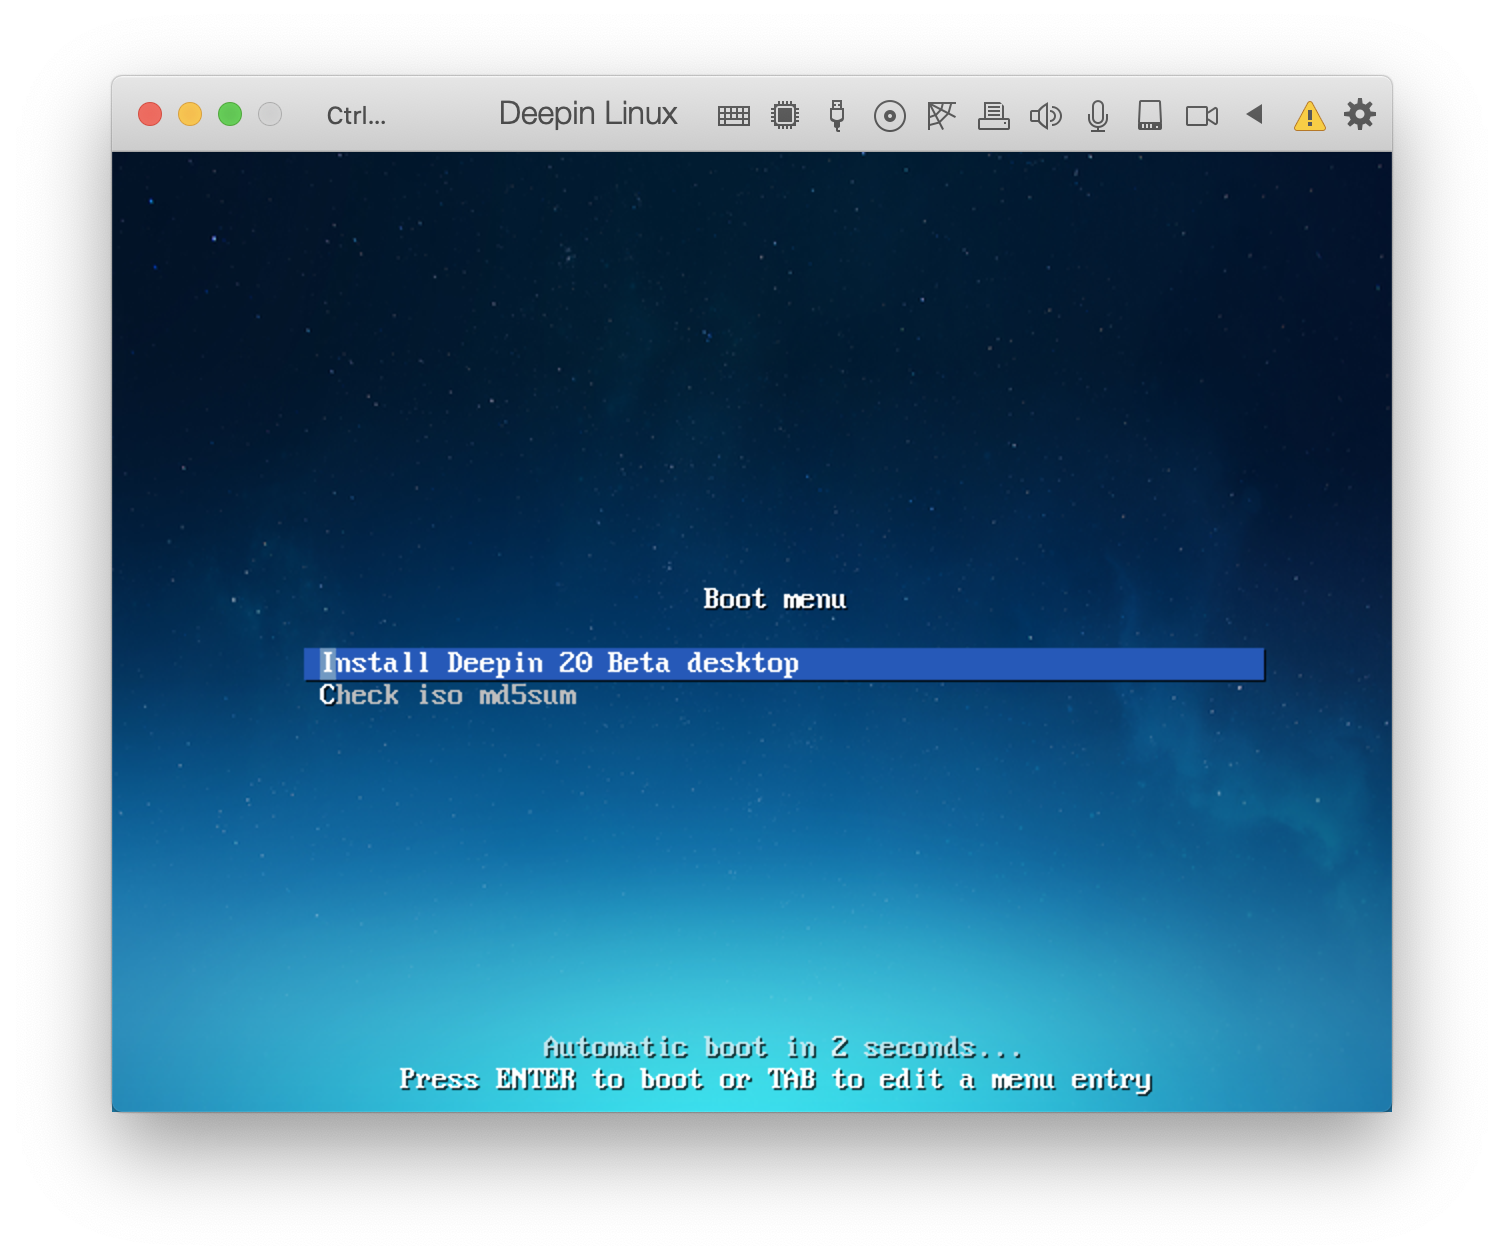
Task: Click the yellow minimize window button
Action: (x=190, y=114)
